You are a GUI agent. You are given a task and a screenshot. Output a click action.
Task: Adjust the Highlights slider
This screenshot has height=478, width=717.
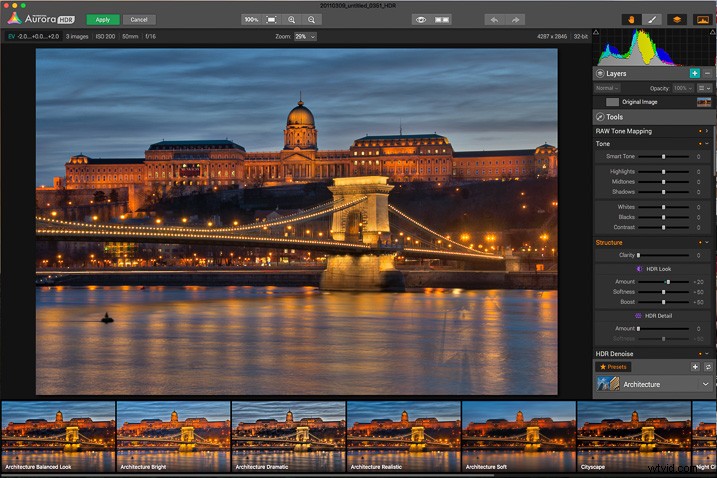click(663, 172)
